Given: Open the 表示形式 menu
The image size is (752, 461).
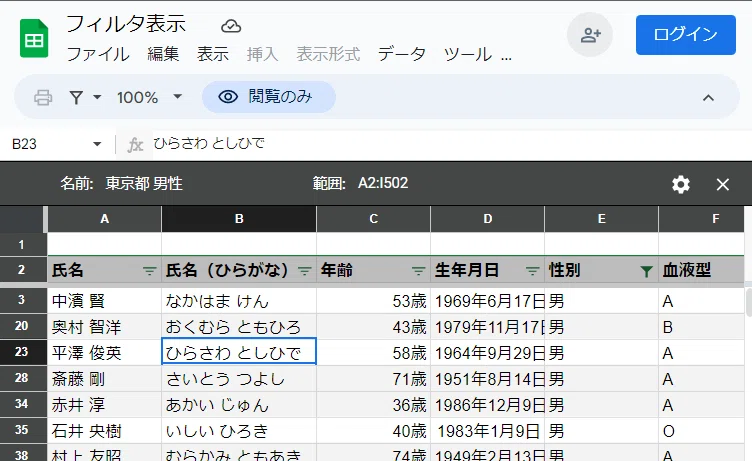Looking at the screenshot, I should pos(328,54).
